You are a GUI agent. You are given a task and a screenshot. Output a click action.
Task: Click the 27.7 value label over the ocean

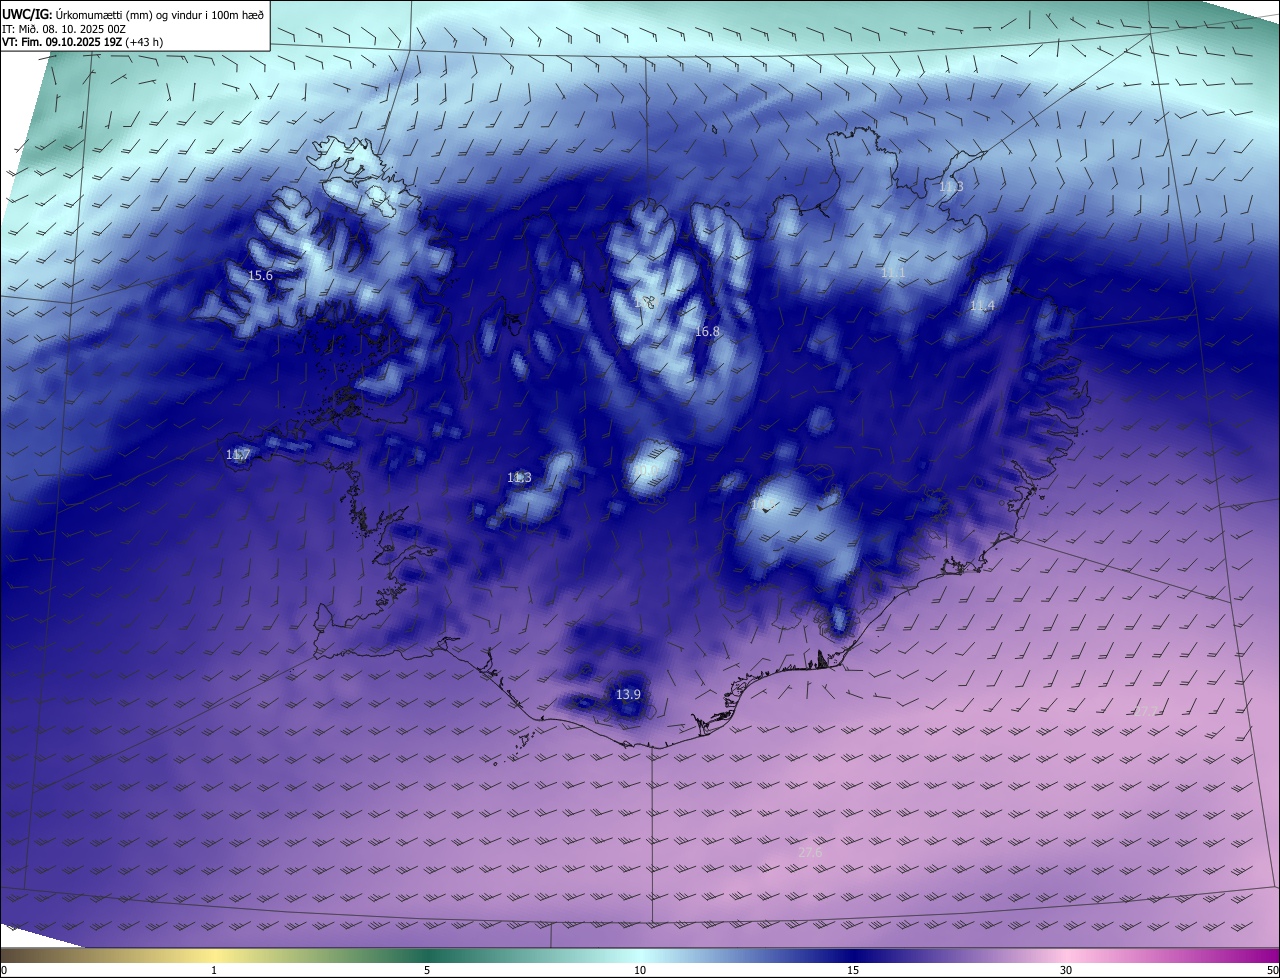coord(1146,711)
